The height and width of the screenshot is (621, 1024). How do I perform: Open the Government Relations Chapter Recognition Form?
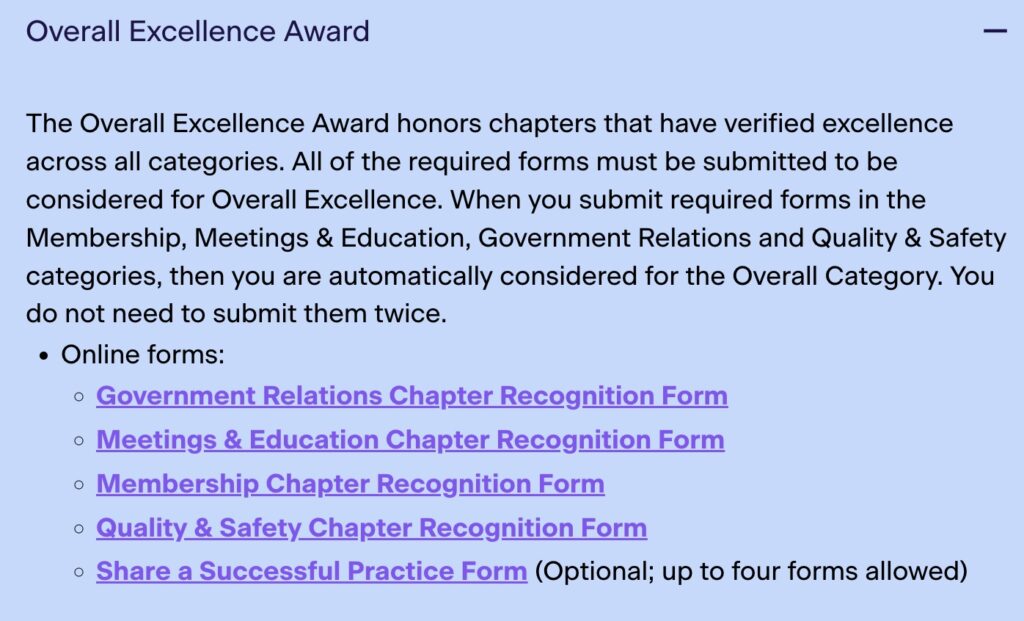pyautogui.click(x=411, y=396)
